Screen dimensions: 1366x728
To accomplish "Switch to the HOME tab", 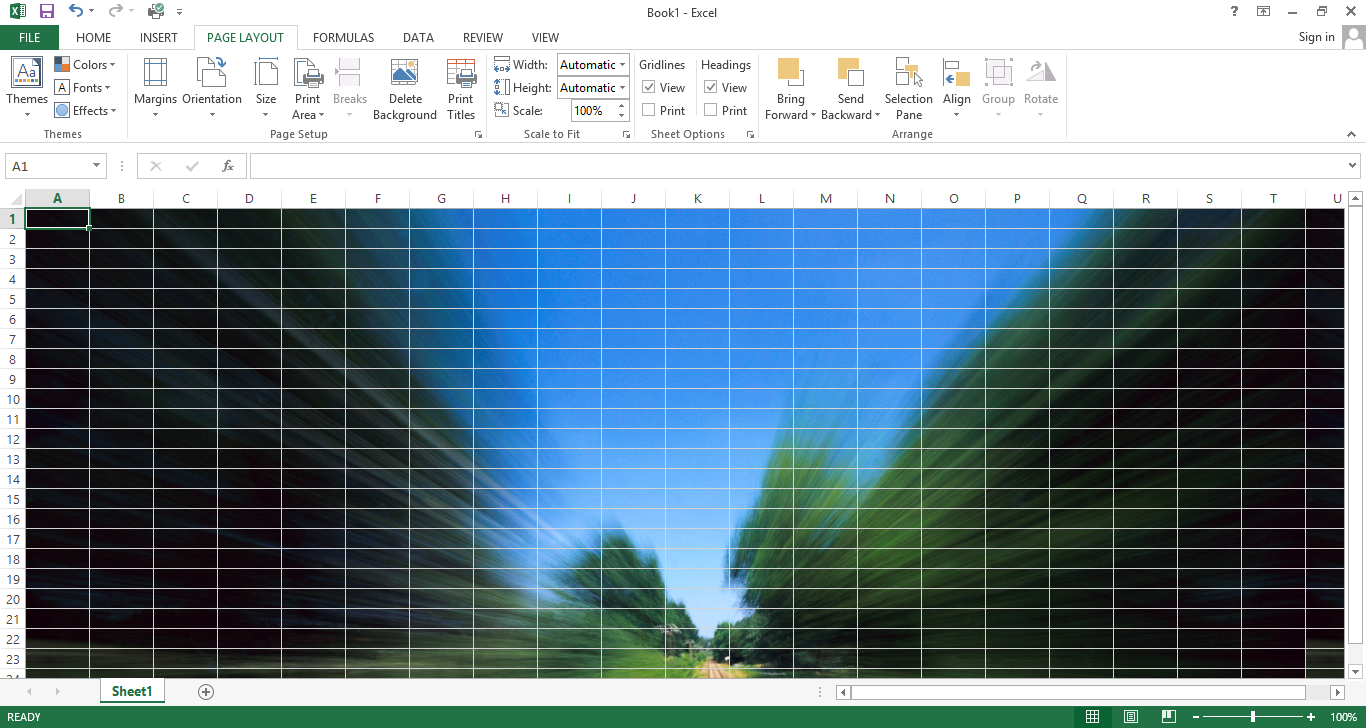I will pos(94,38).
